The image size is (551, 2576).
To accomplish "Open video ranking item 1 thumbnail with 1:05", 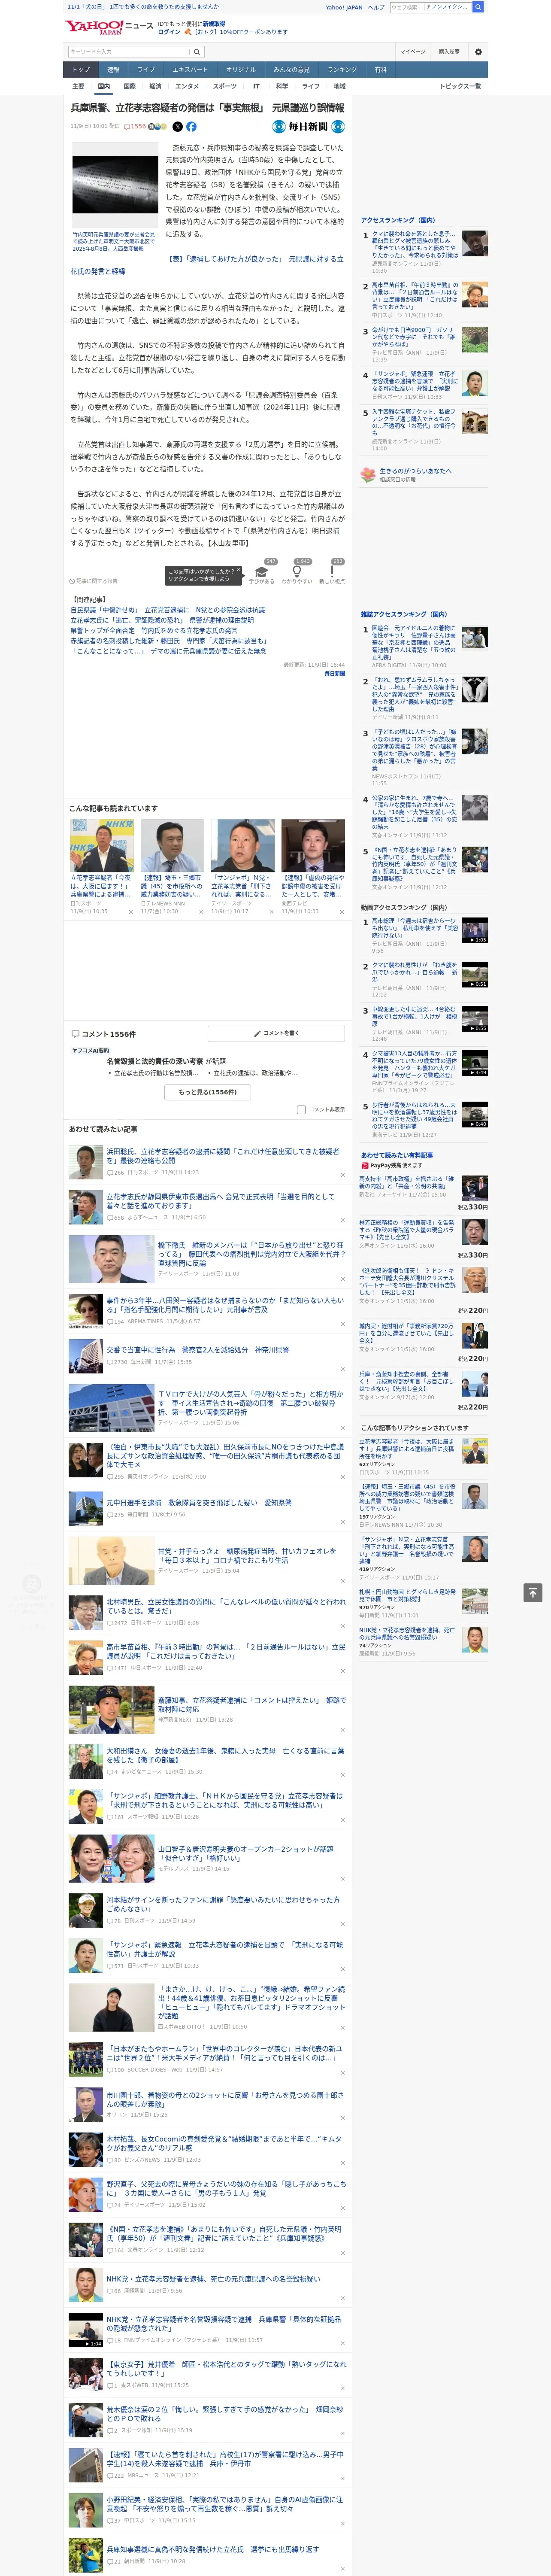I will (475, 930).
